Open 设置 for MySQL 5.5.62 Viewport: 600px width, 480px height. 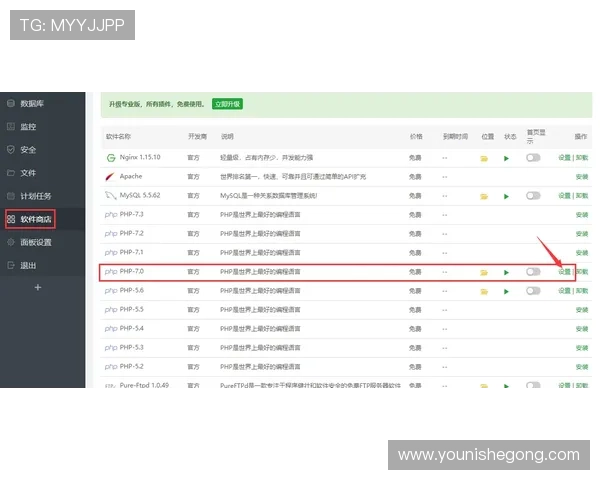pyautogui.click(x=564, y=196)
